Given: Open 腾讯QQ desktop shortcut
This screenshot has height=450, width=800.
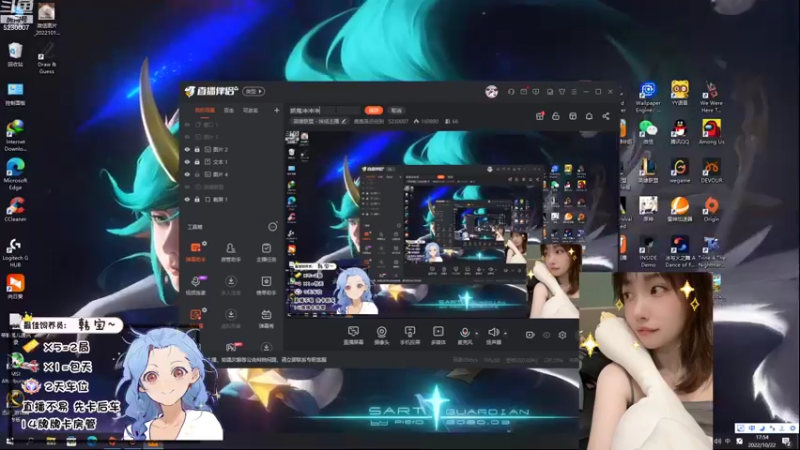Looking at the screenshot, I should [x=680, y=132].
